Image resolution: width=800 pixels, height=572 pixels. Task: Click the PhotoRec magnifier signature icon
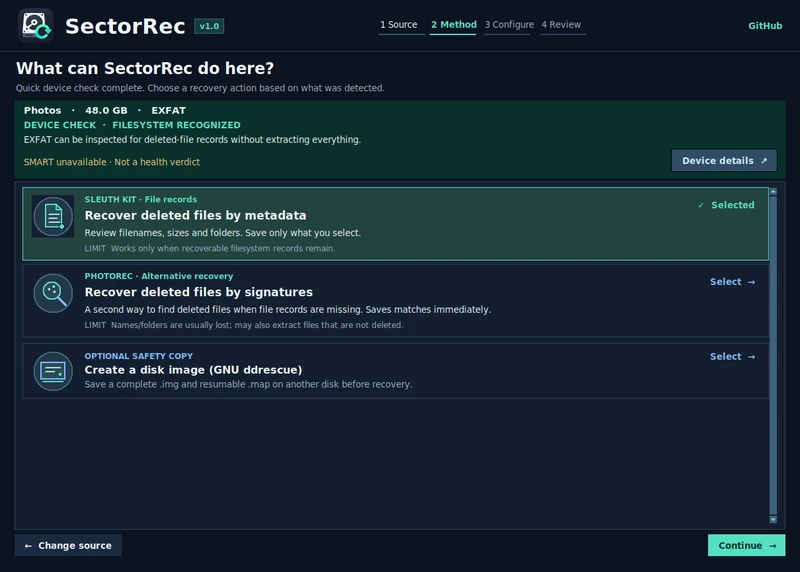point(53,293)
